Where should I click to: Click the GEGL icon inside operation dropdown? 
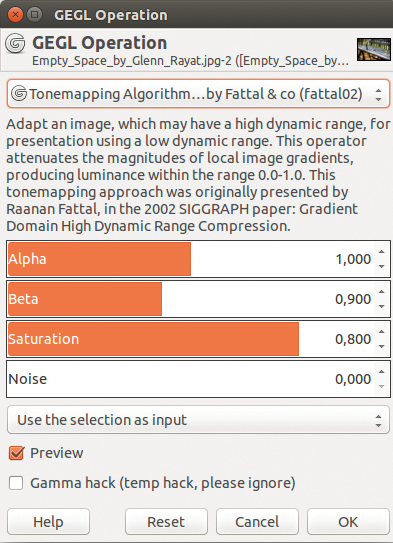(x=19, y=94)
